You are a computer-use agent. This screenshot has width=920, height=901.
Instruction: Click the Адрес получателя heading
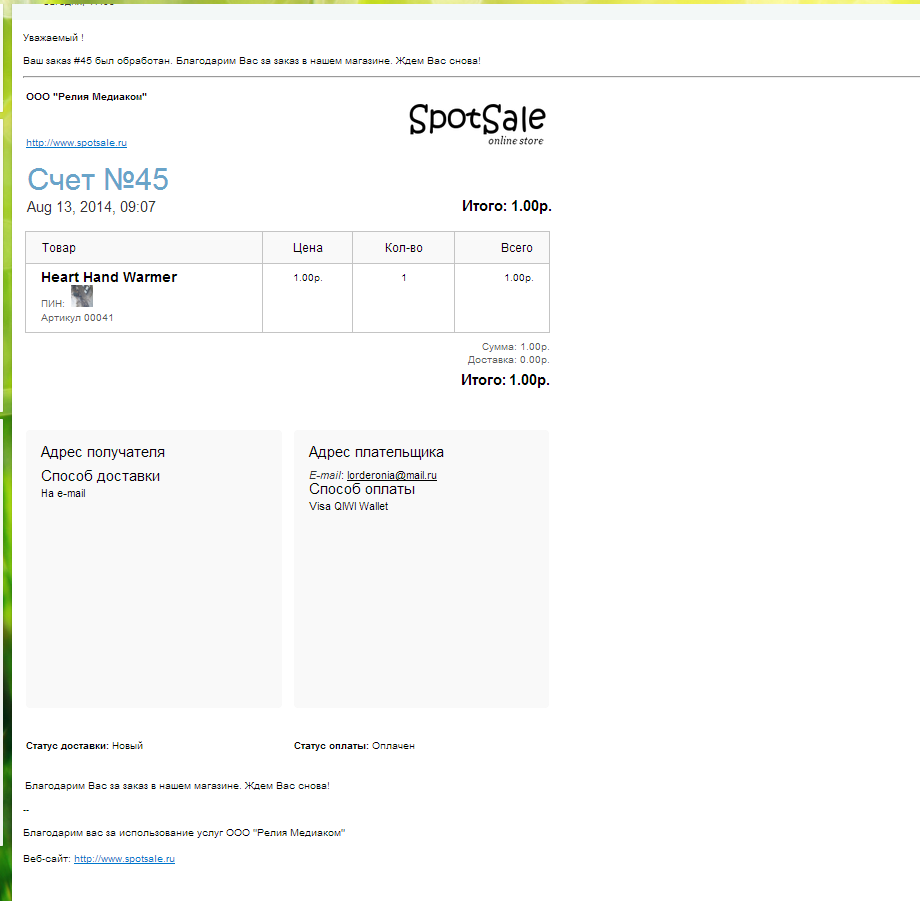coord(103,452)
